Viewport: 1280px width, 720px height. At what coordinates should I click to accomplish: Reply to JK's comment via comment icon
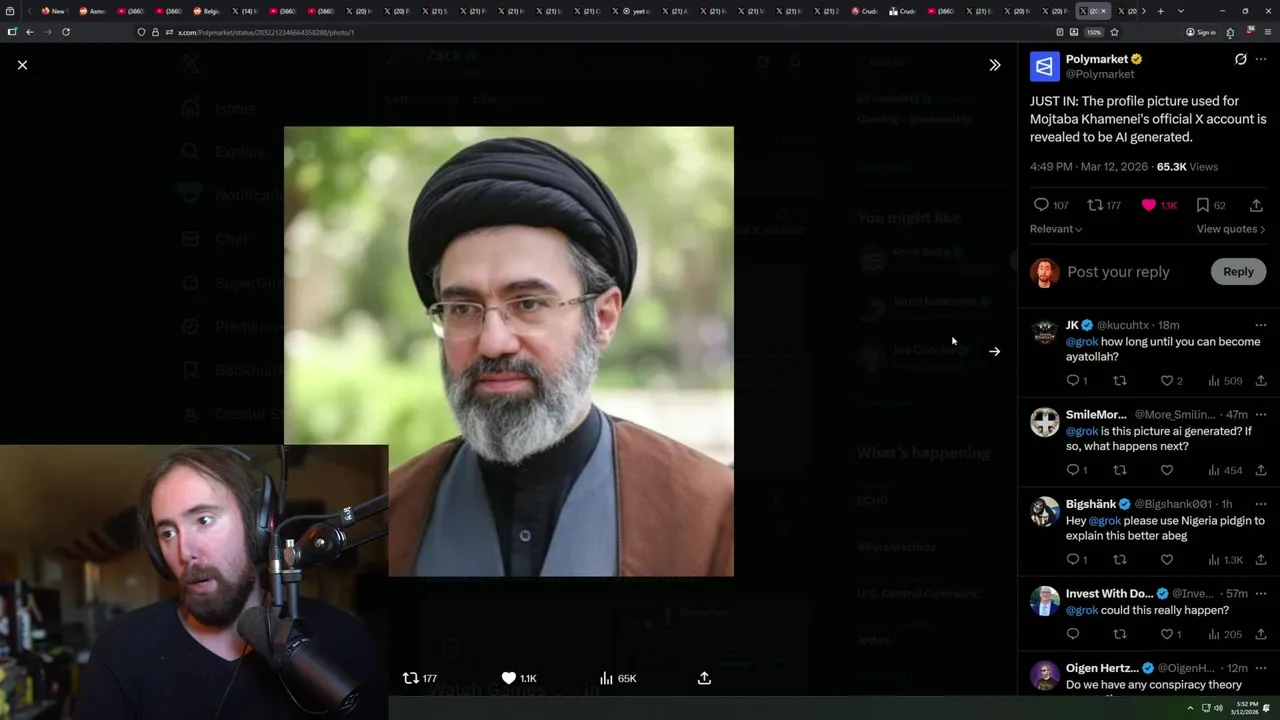[1073, 381]
